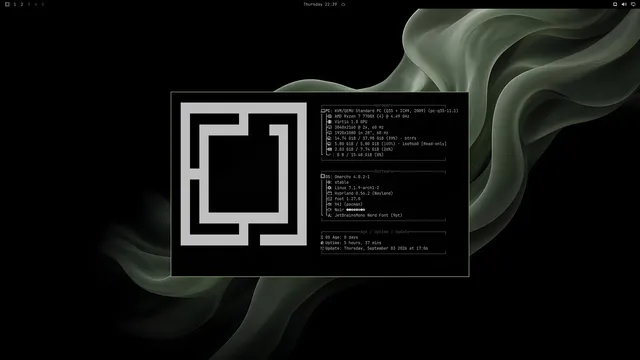Viewport: 640px width, 360px height.
Task: Select the Hyprland 0.56.2 (Wayland) text
Action: pyautogui.click(x=364, y=193)
